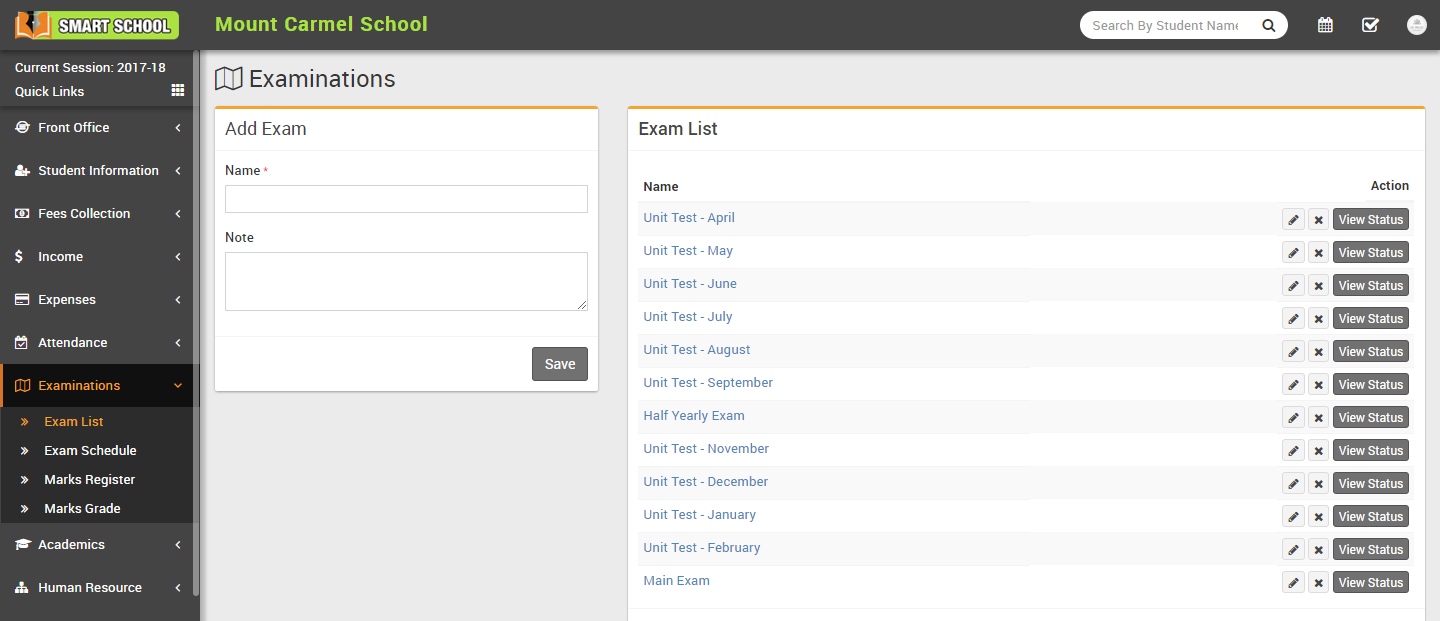This screenshot has height=621, width=1440.
Task: View Status of Unit Test - September
Action: tap(1370, 385)
